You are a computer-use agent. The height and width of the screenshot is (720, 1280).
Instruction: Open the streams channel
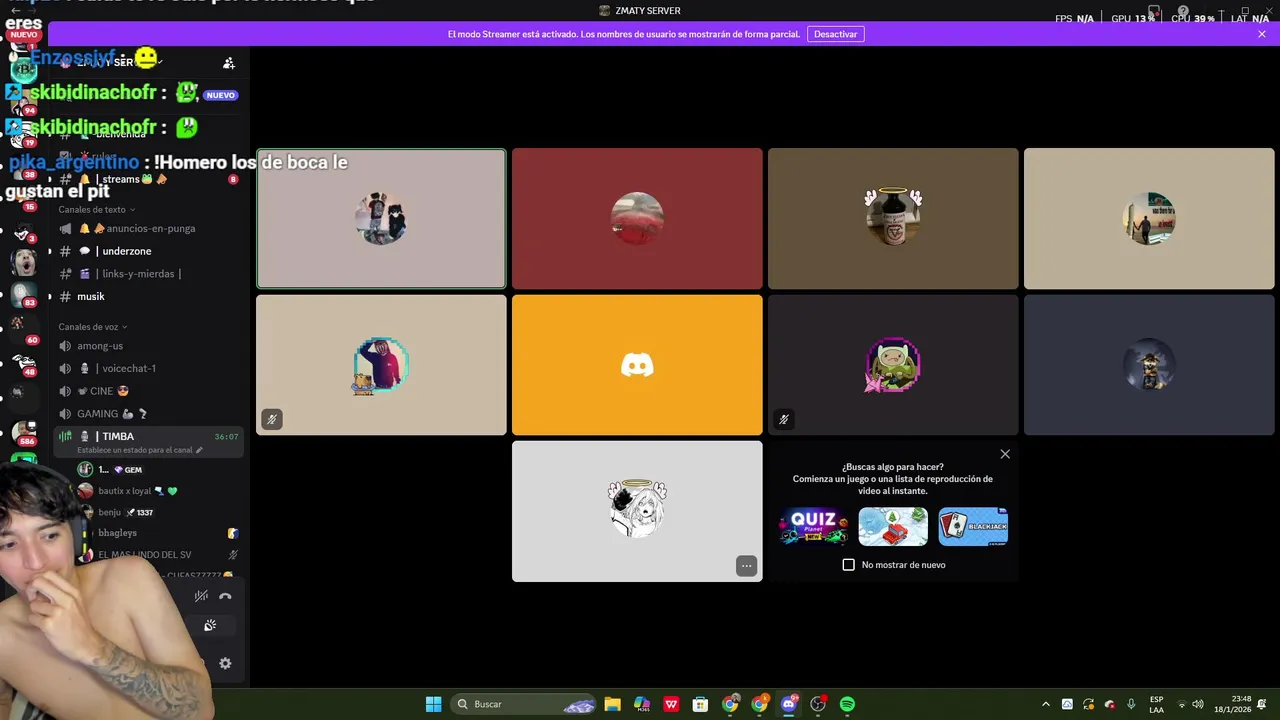[x=148, y=179]
